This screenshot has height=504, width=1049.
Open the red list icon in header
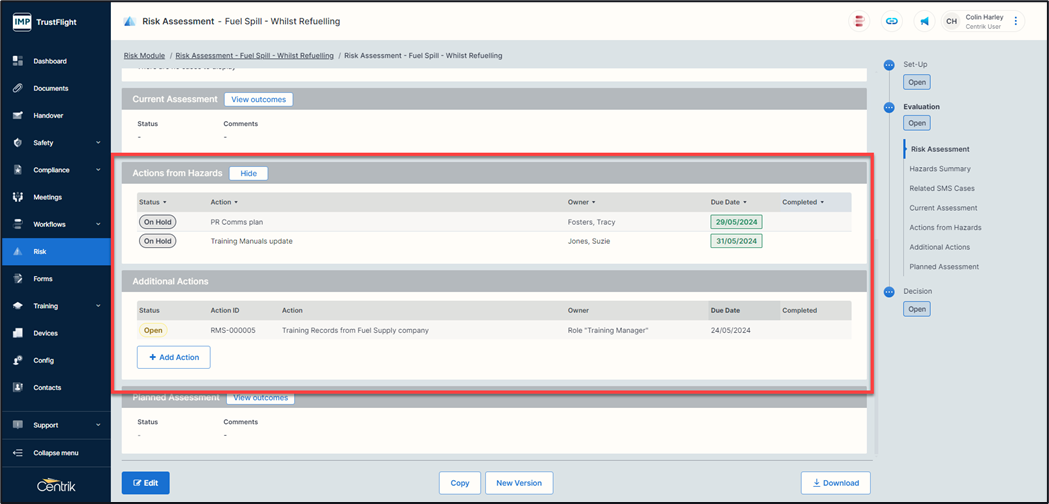pyautogui.click(x=858, y=21)
